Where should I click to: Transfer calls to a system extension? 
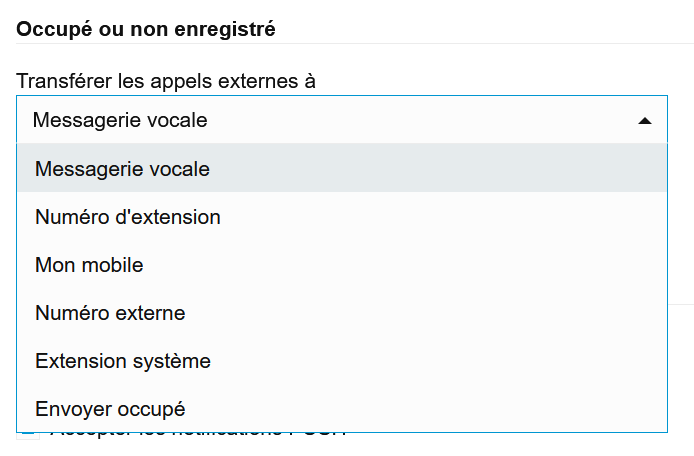[122, 361]
